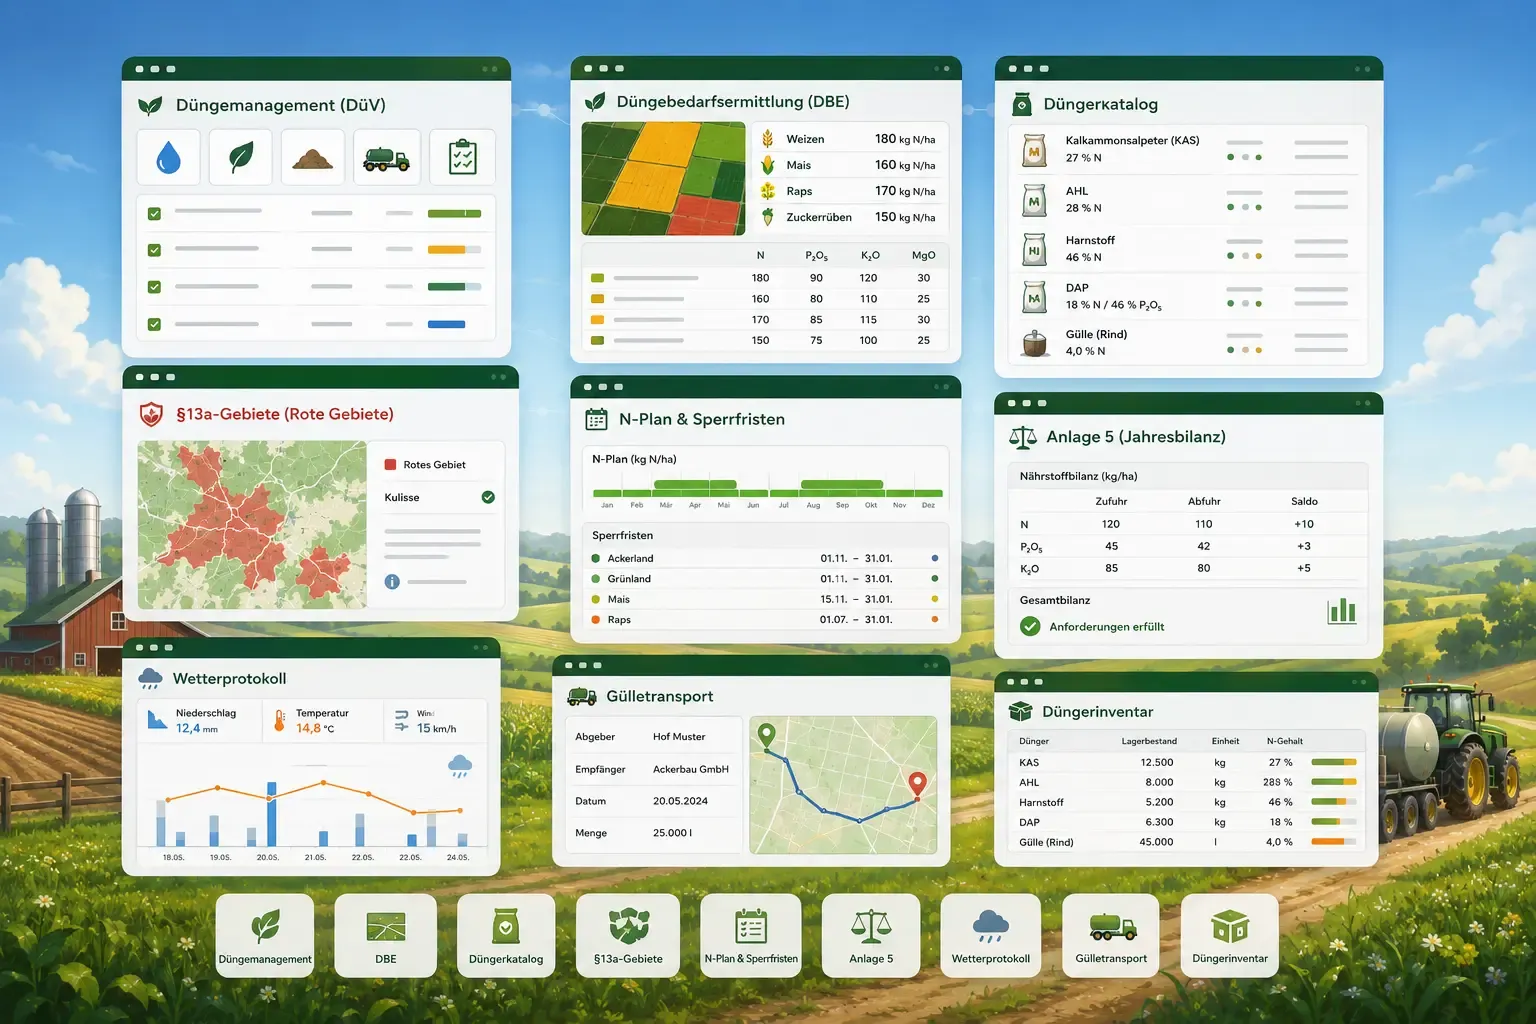This screenshot has height=1024, width=1536.
Task: Click the Temperatur reading 14,8 °C
Action: (x=315, y=728)
